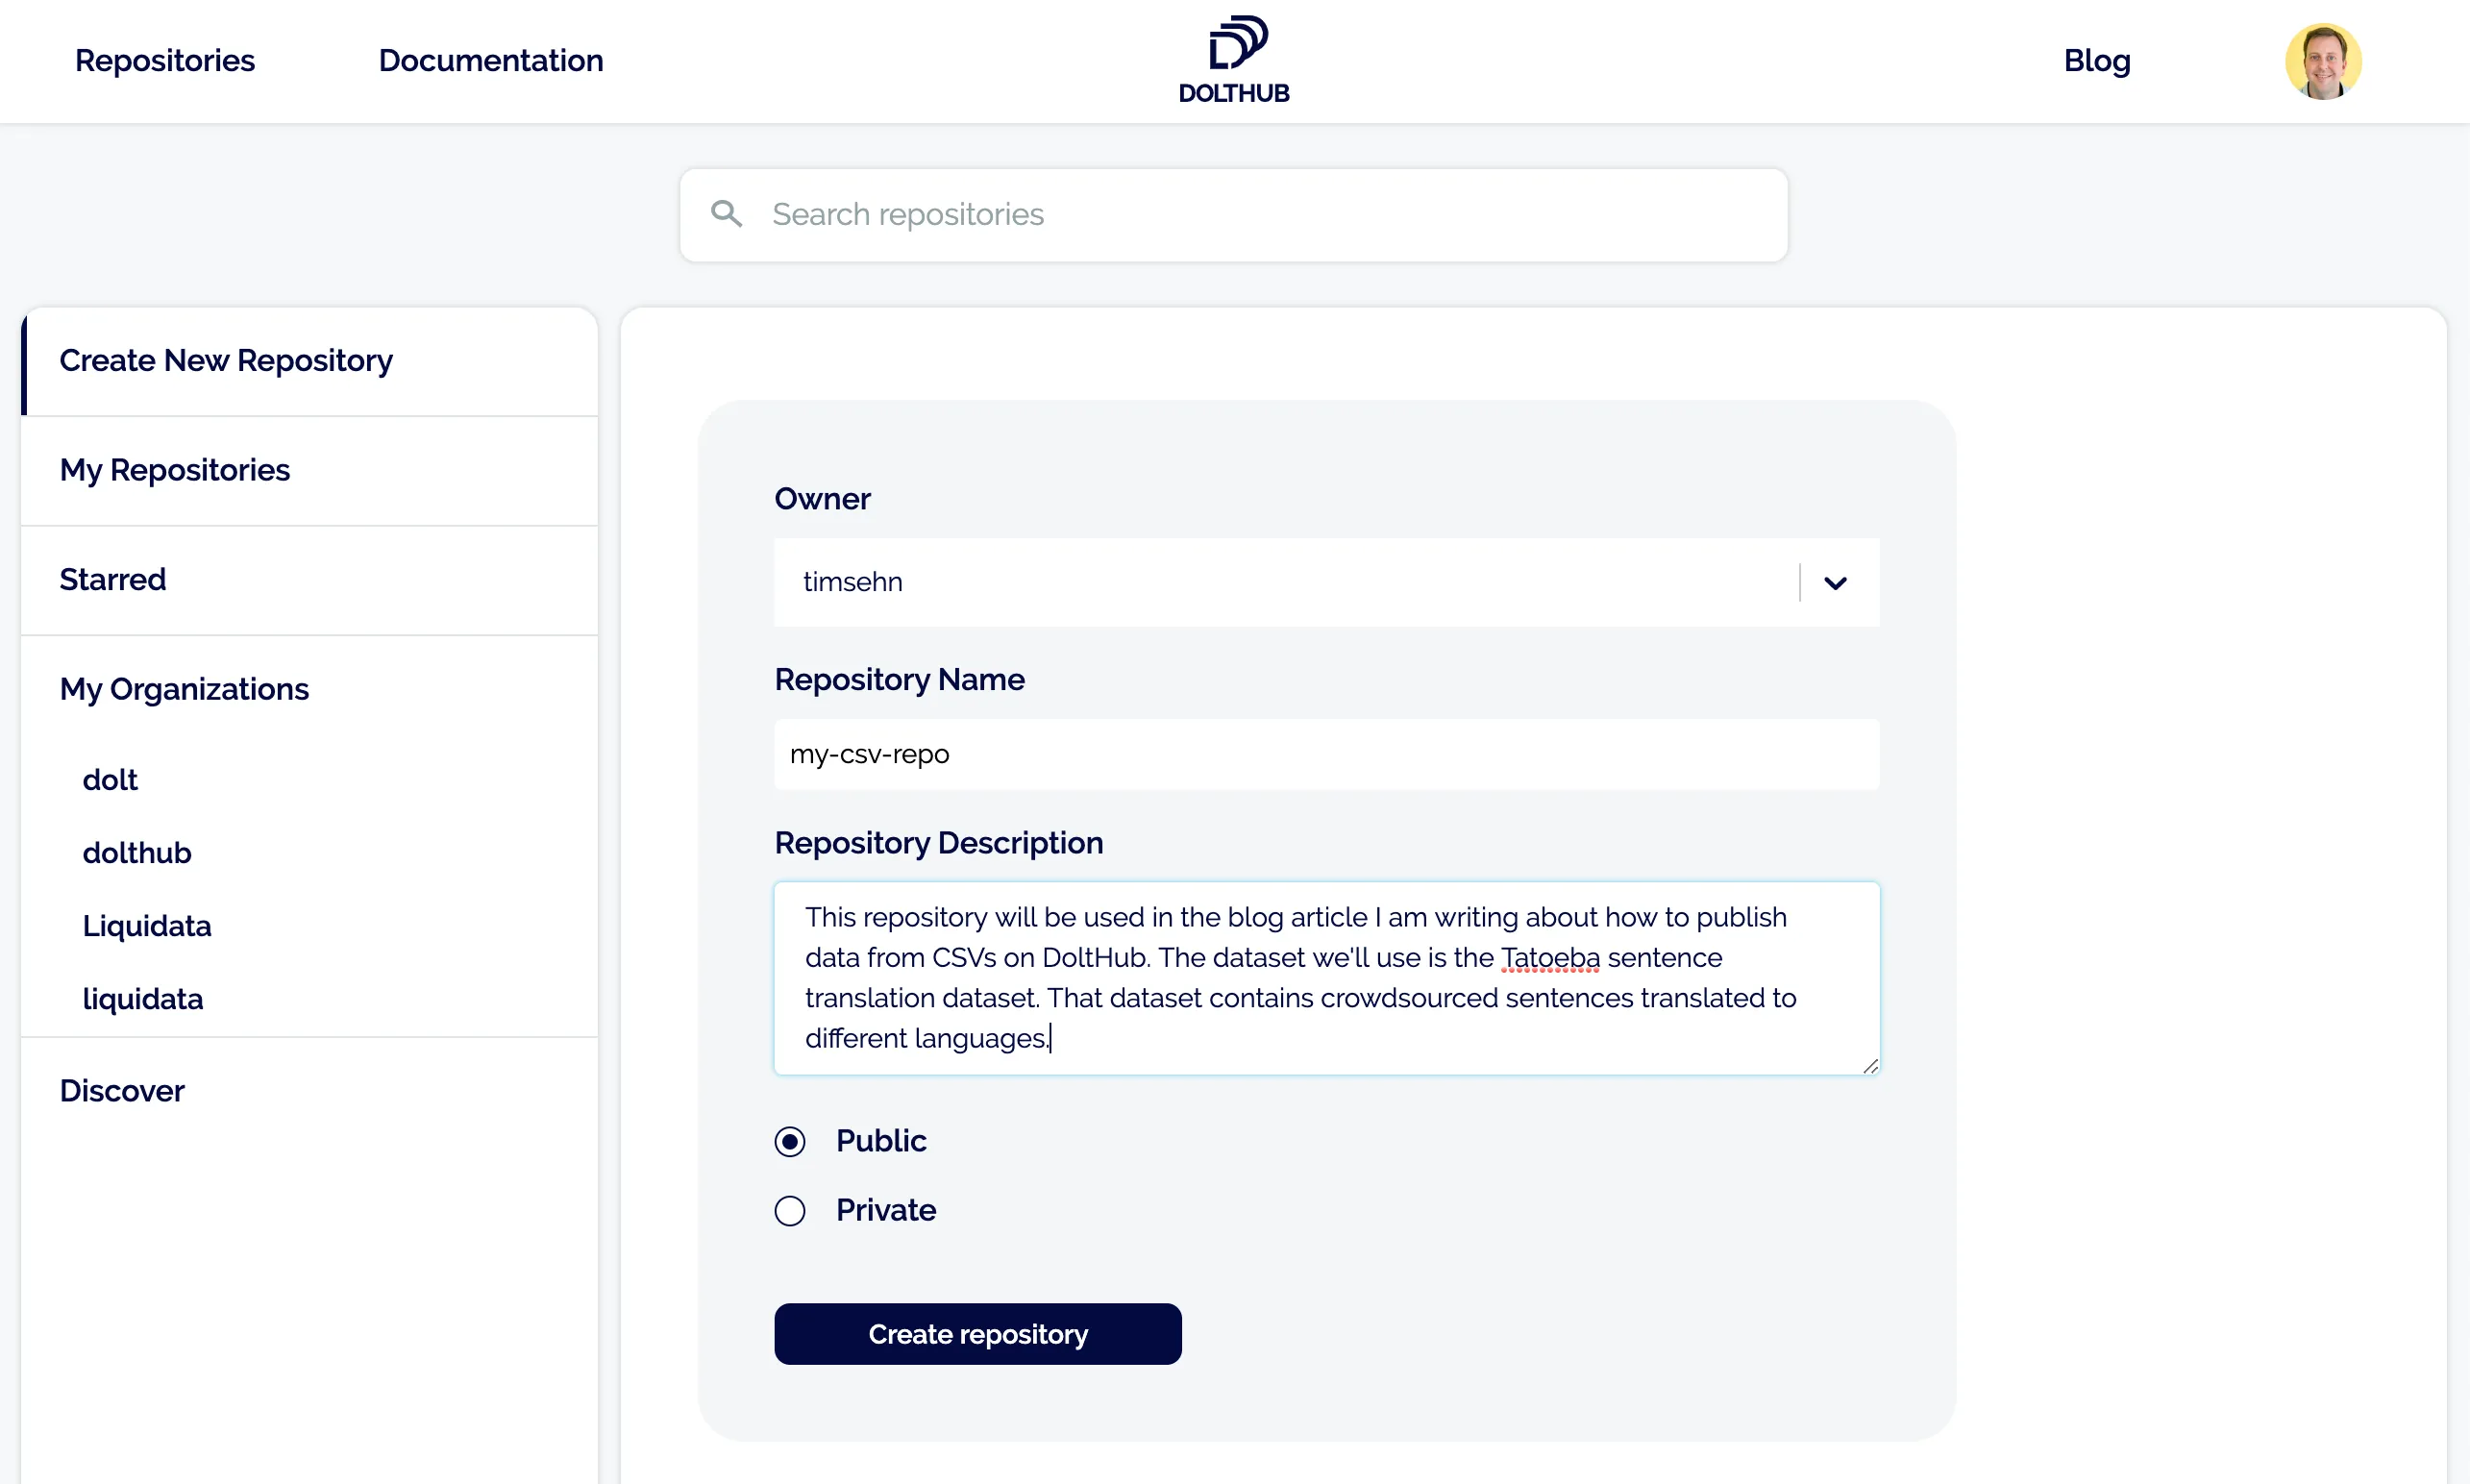
Task: Select Create New Repository tab
Action: pos(226,360)
